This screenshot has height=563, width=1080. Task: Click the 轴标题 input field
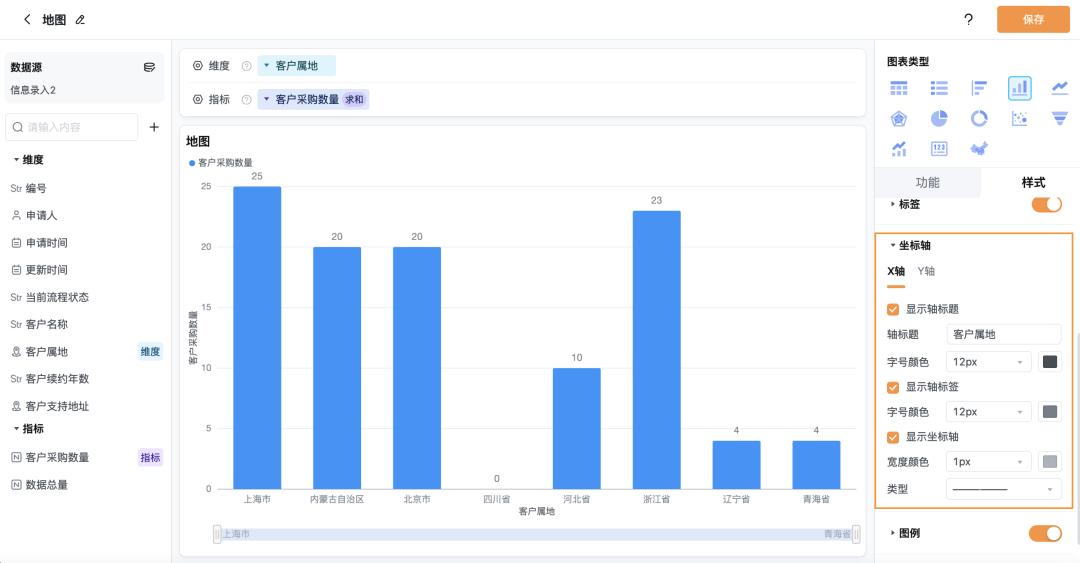(1004, 334)
